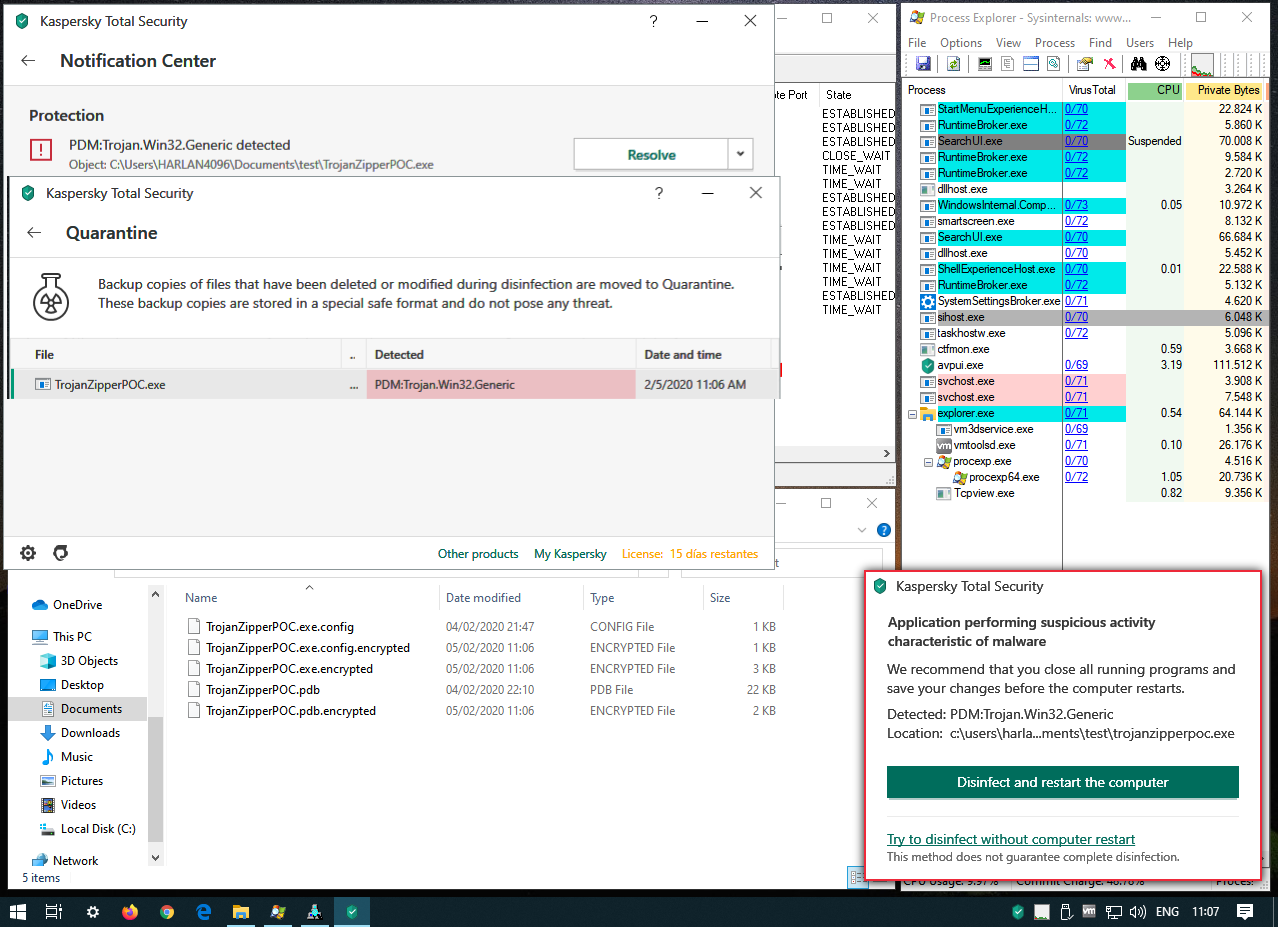Screen dimensions: 1278x927
Task: Click Disinfect and restart the computer
Action: click(1062, 782)
